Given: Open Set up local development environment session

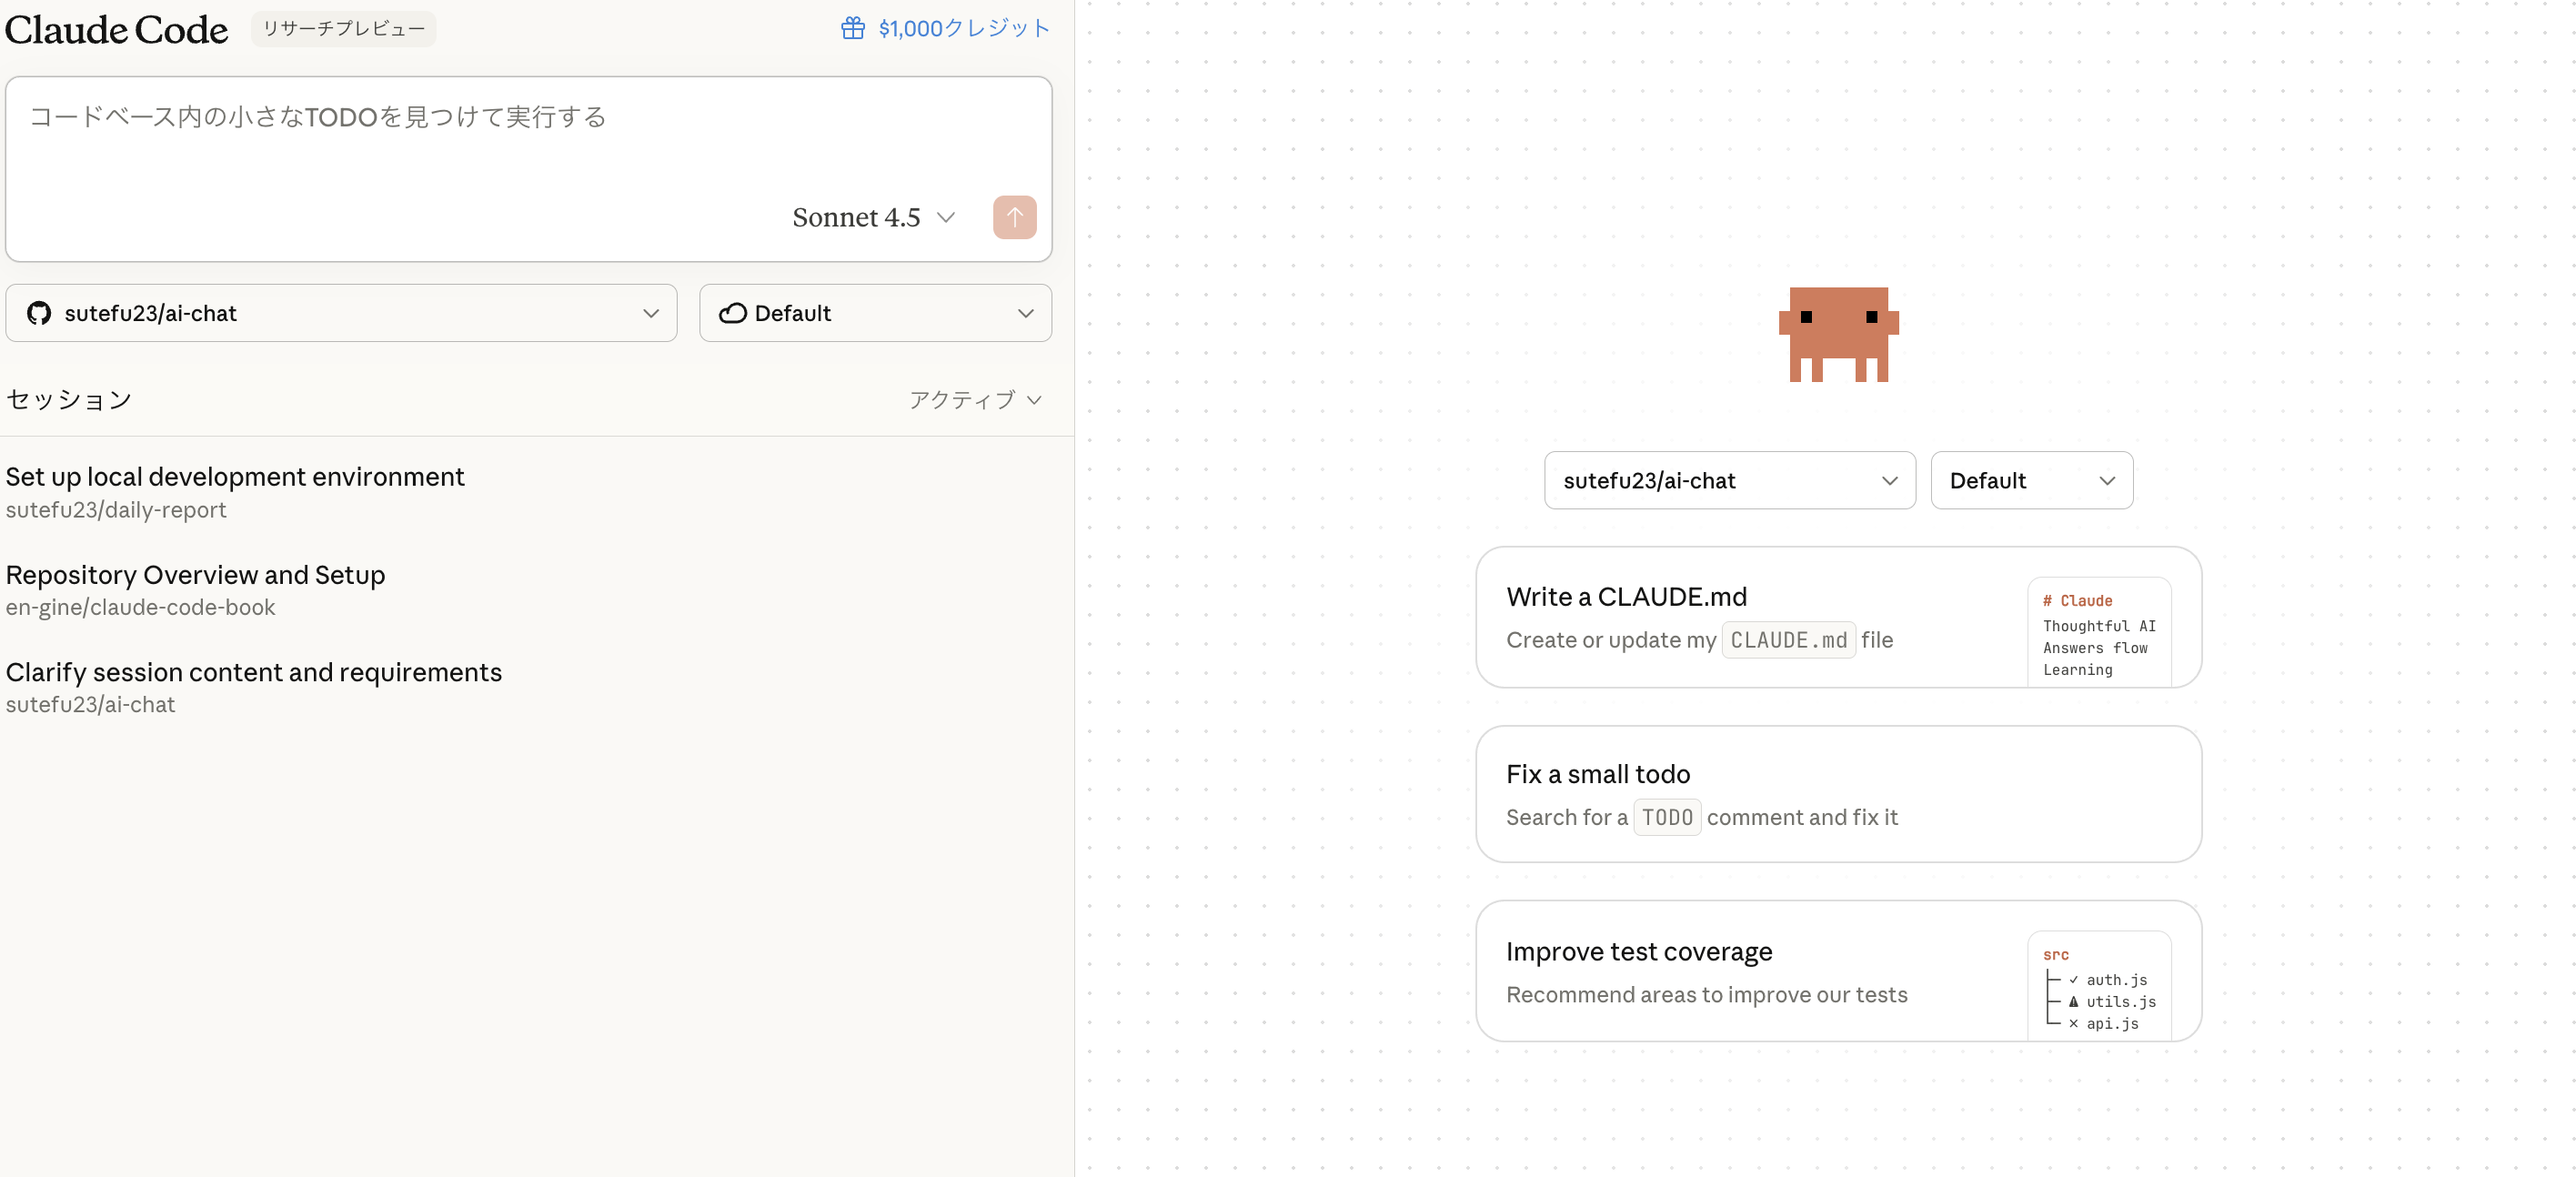Looking at the screenshot, I should [235, 477].
